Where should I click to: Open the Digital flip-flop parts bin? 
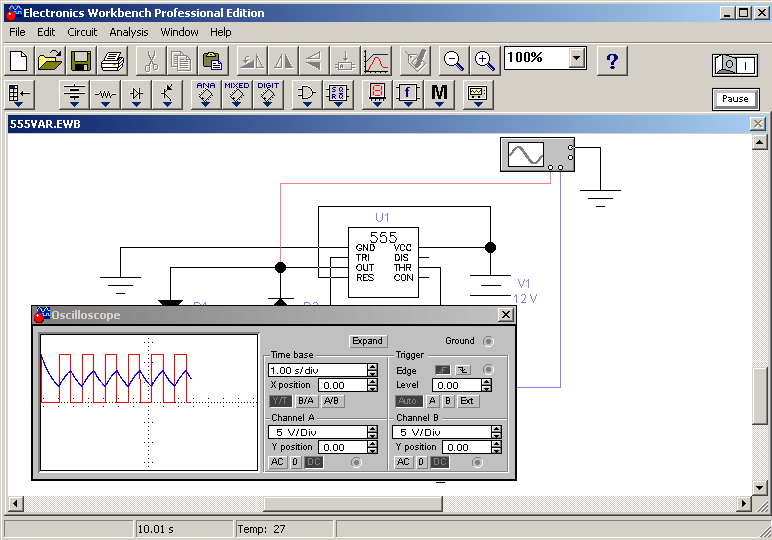click(338, 94)
